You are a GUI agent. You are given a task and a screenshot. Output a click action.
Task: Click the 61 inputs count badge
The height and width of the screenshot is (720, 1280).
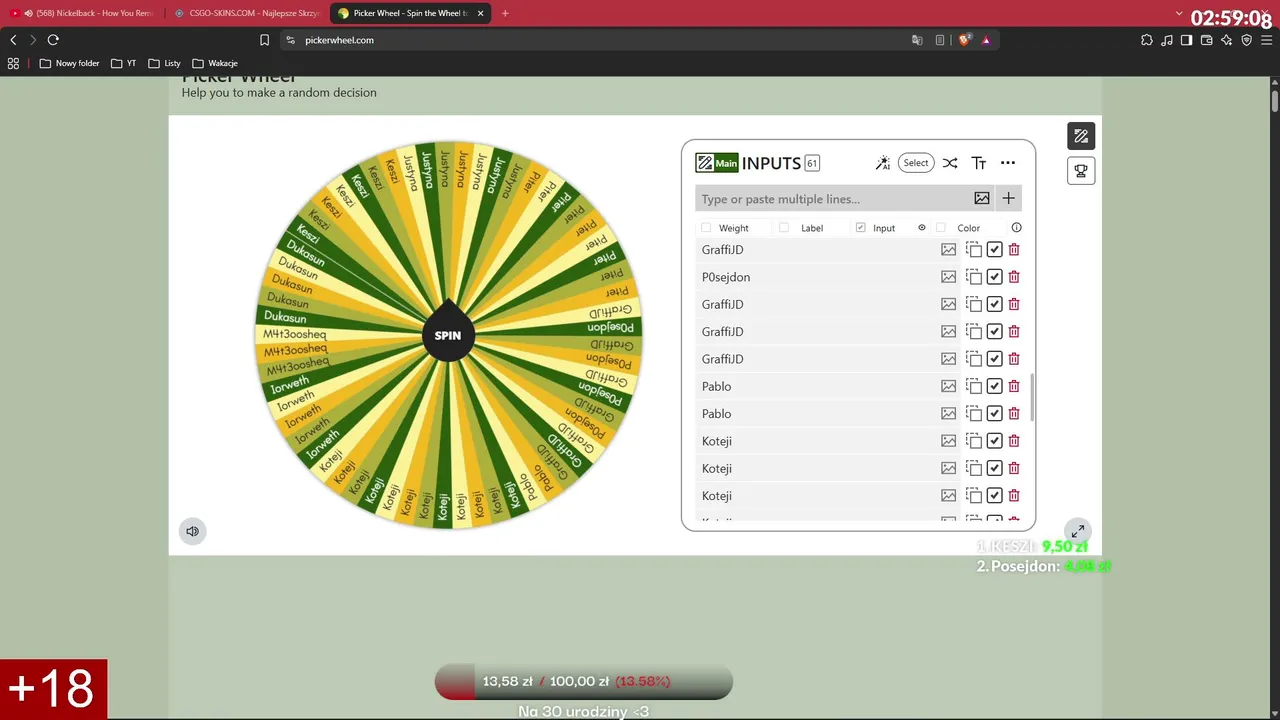(x=812, y=163)
